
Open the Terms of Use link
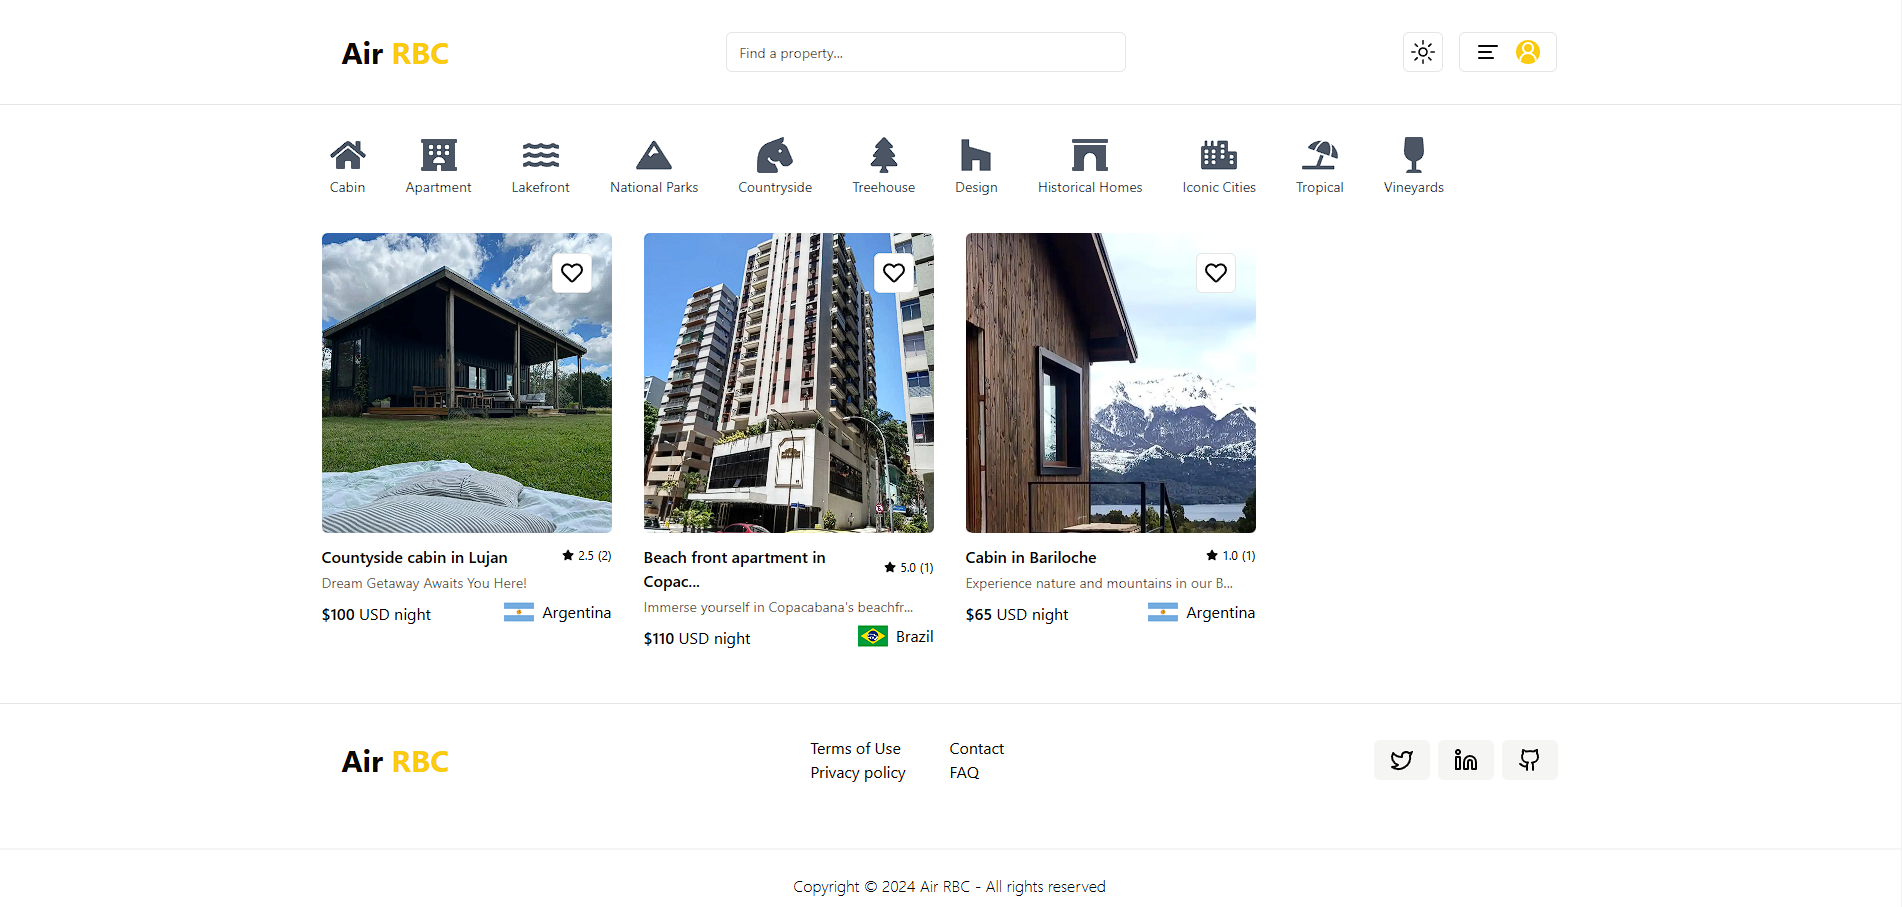pos(855,749)
